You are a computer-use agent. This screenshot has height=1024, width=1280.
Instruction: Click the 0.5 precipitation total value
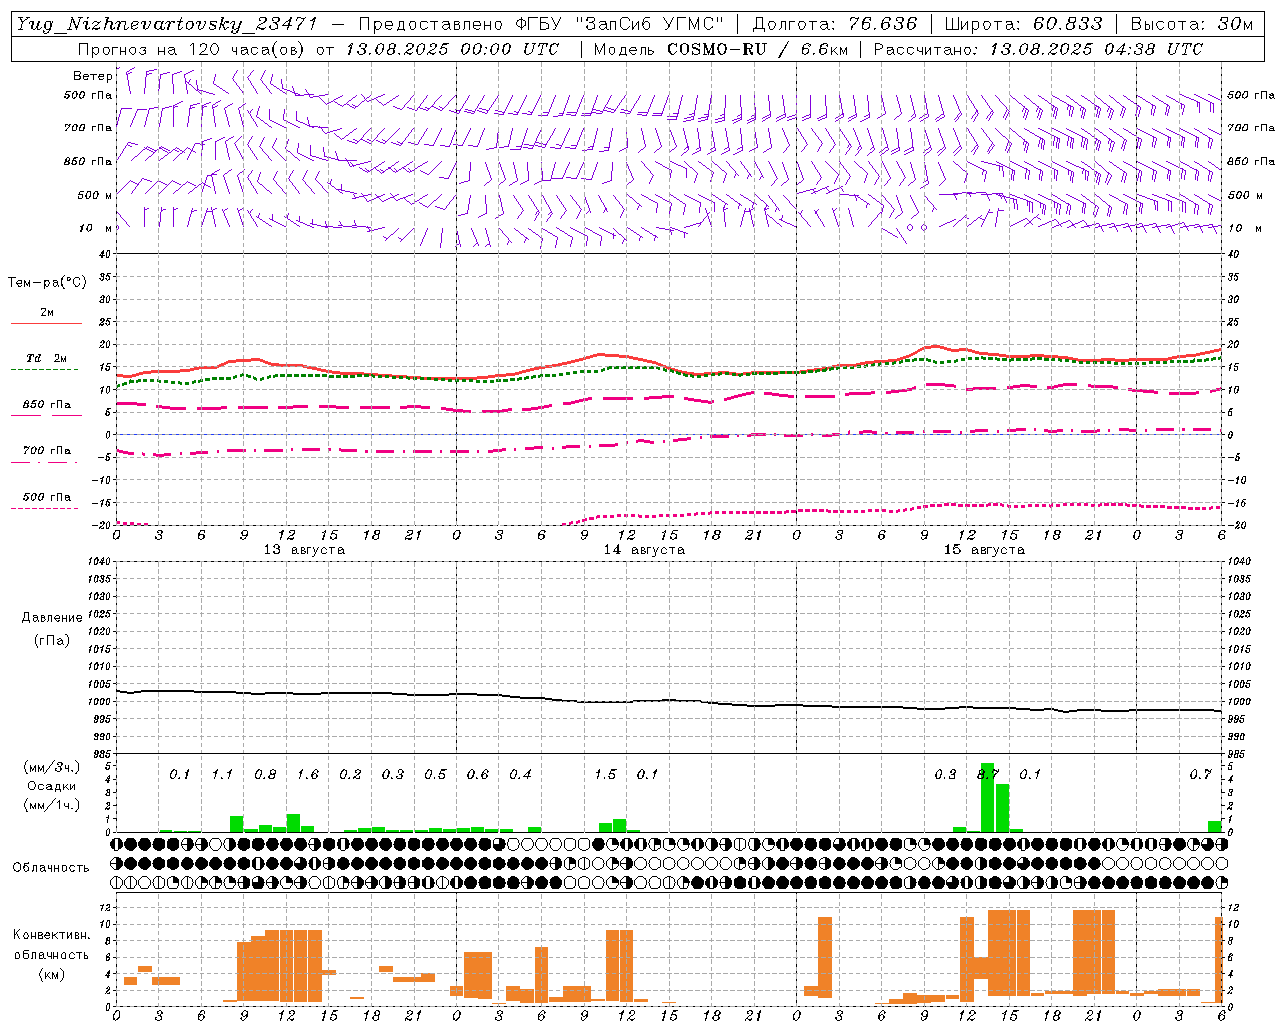pyautogui.click(x=435, y=775)
